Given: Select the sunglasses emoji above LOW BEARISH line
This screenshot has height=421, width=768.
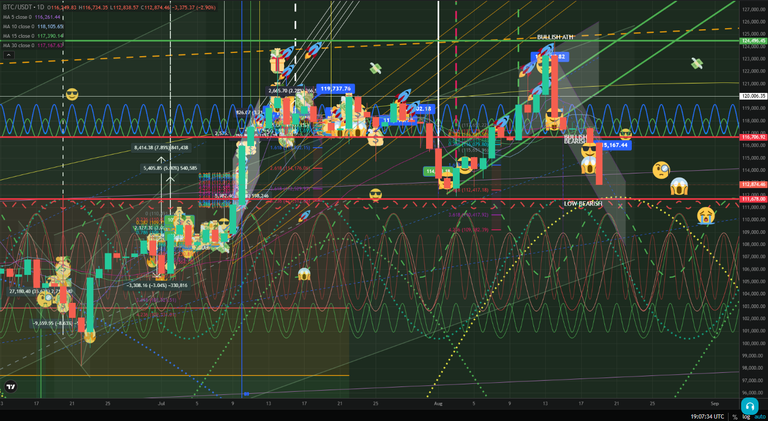Looking at the screenshot, I should (376, 194).
